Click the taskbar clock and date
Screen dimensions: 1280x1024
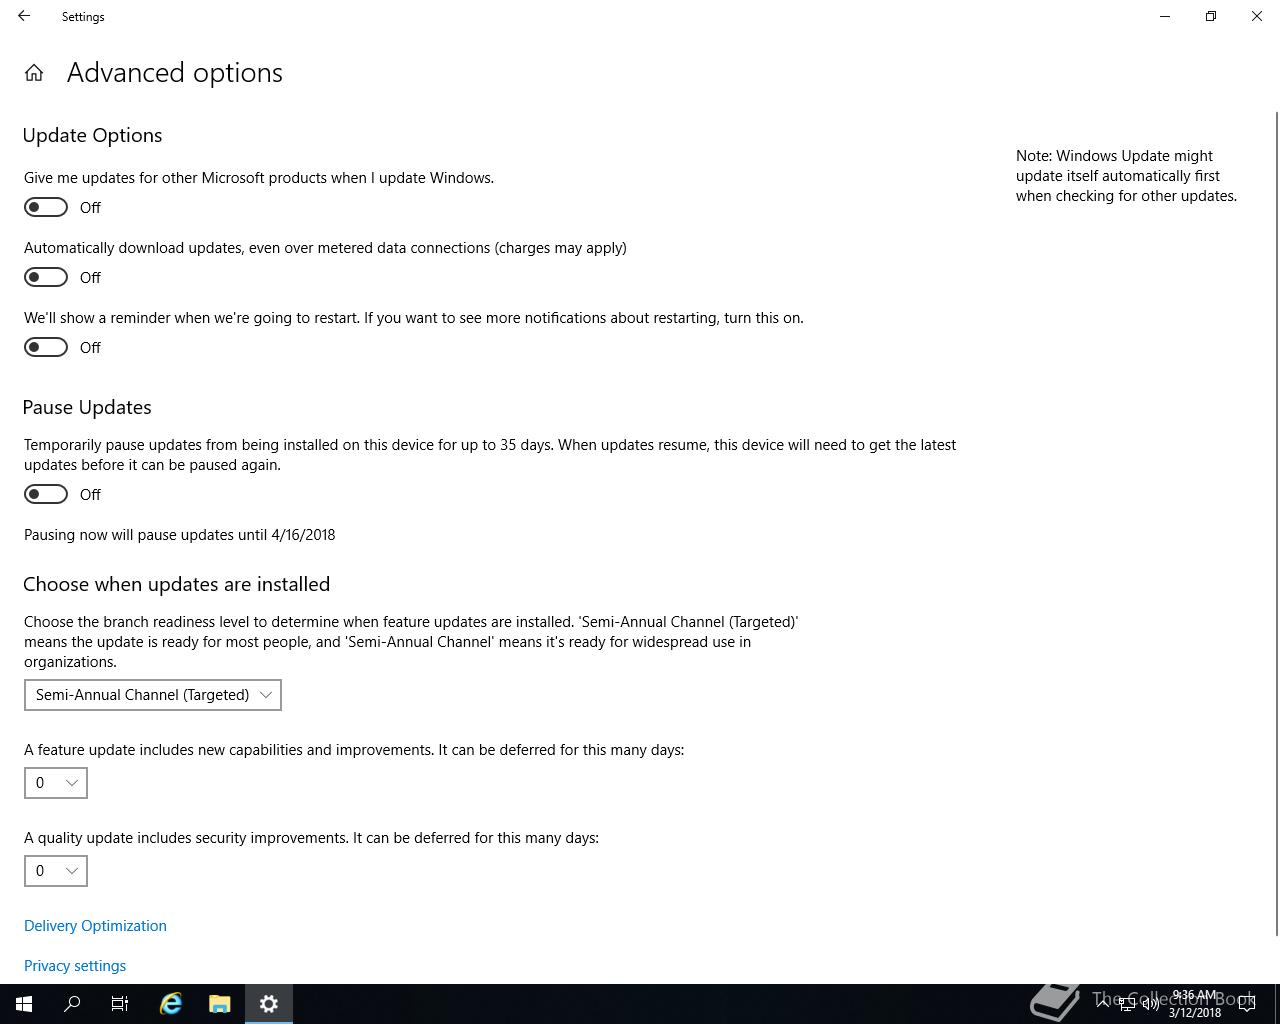pos(1194,1004)
